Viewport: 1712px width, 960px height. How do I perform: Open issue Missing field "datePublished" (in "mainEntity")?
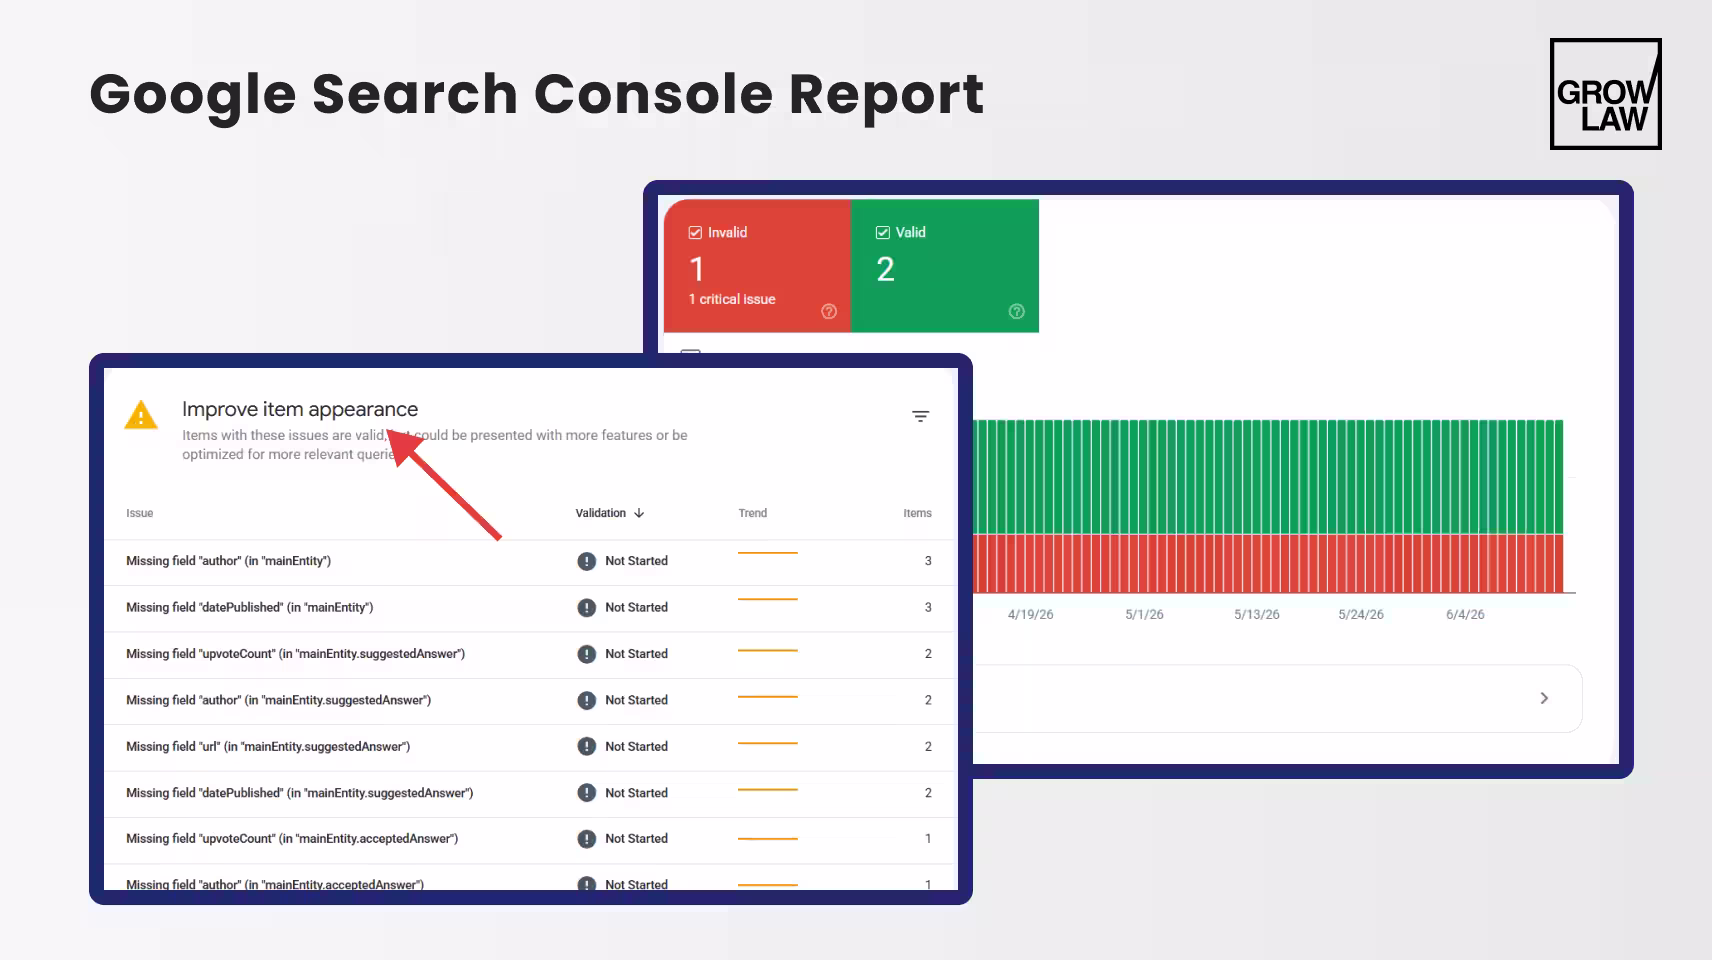(249, 607)
